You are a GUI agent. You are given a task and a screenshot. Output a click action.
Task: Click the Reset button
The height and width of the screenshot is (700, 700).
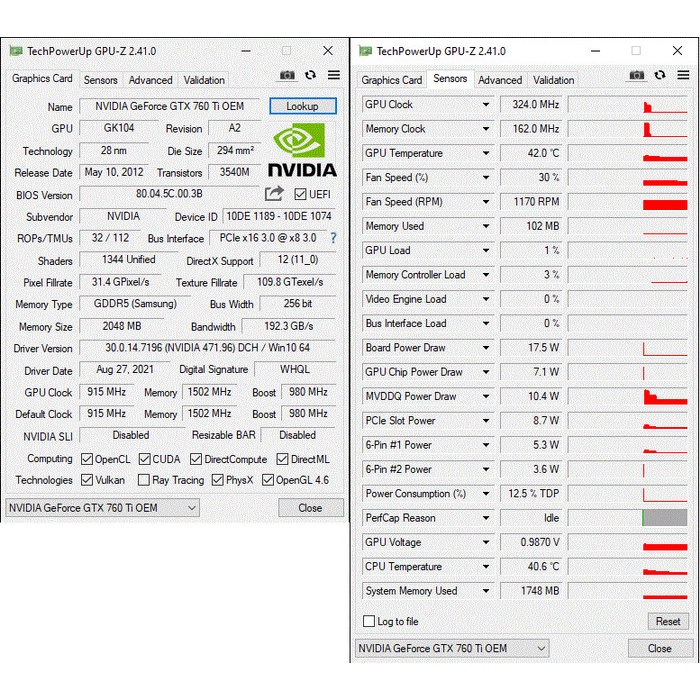(668, 621)
